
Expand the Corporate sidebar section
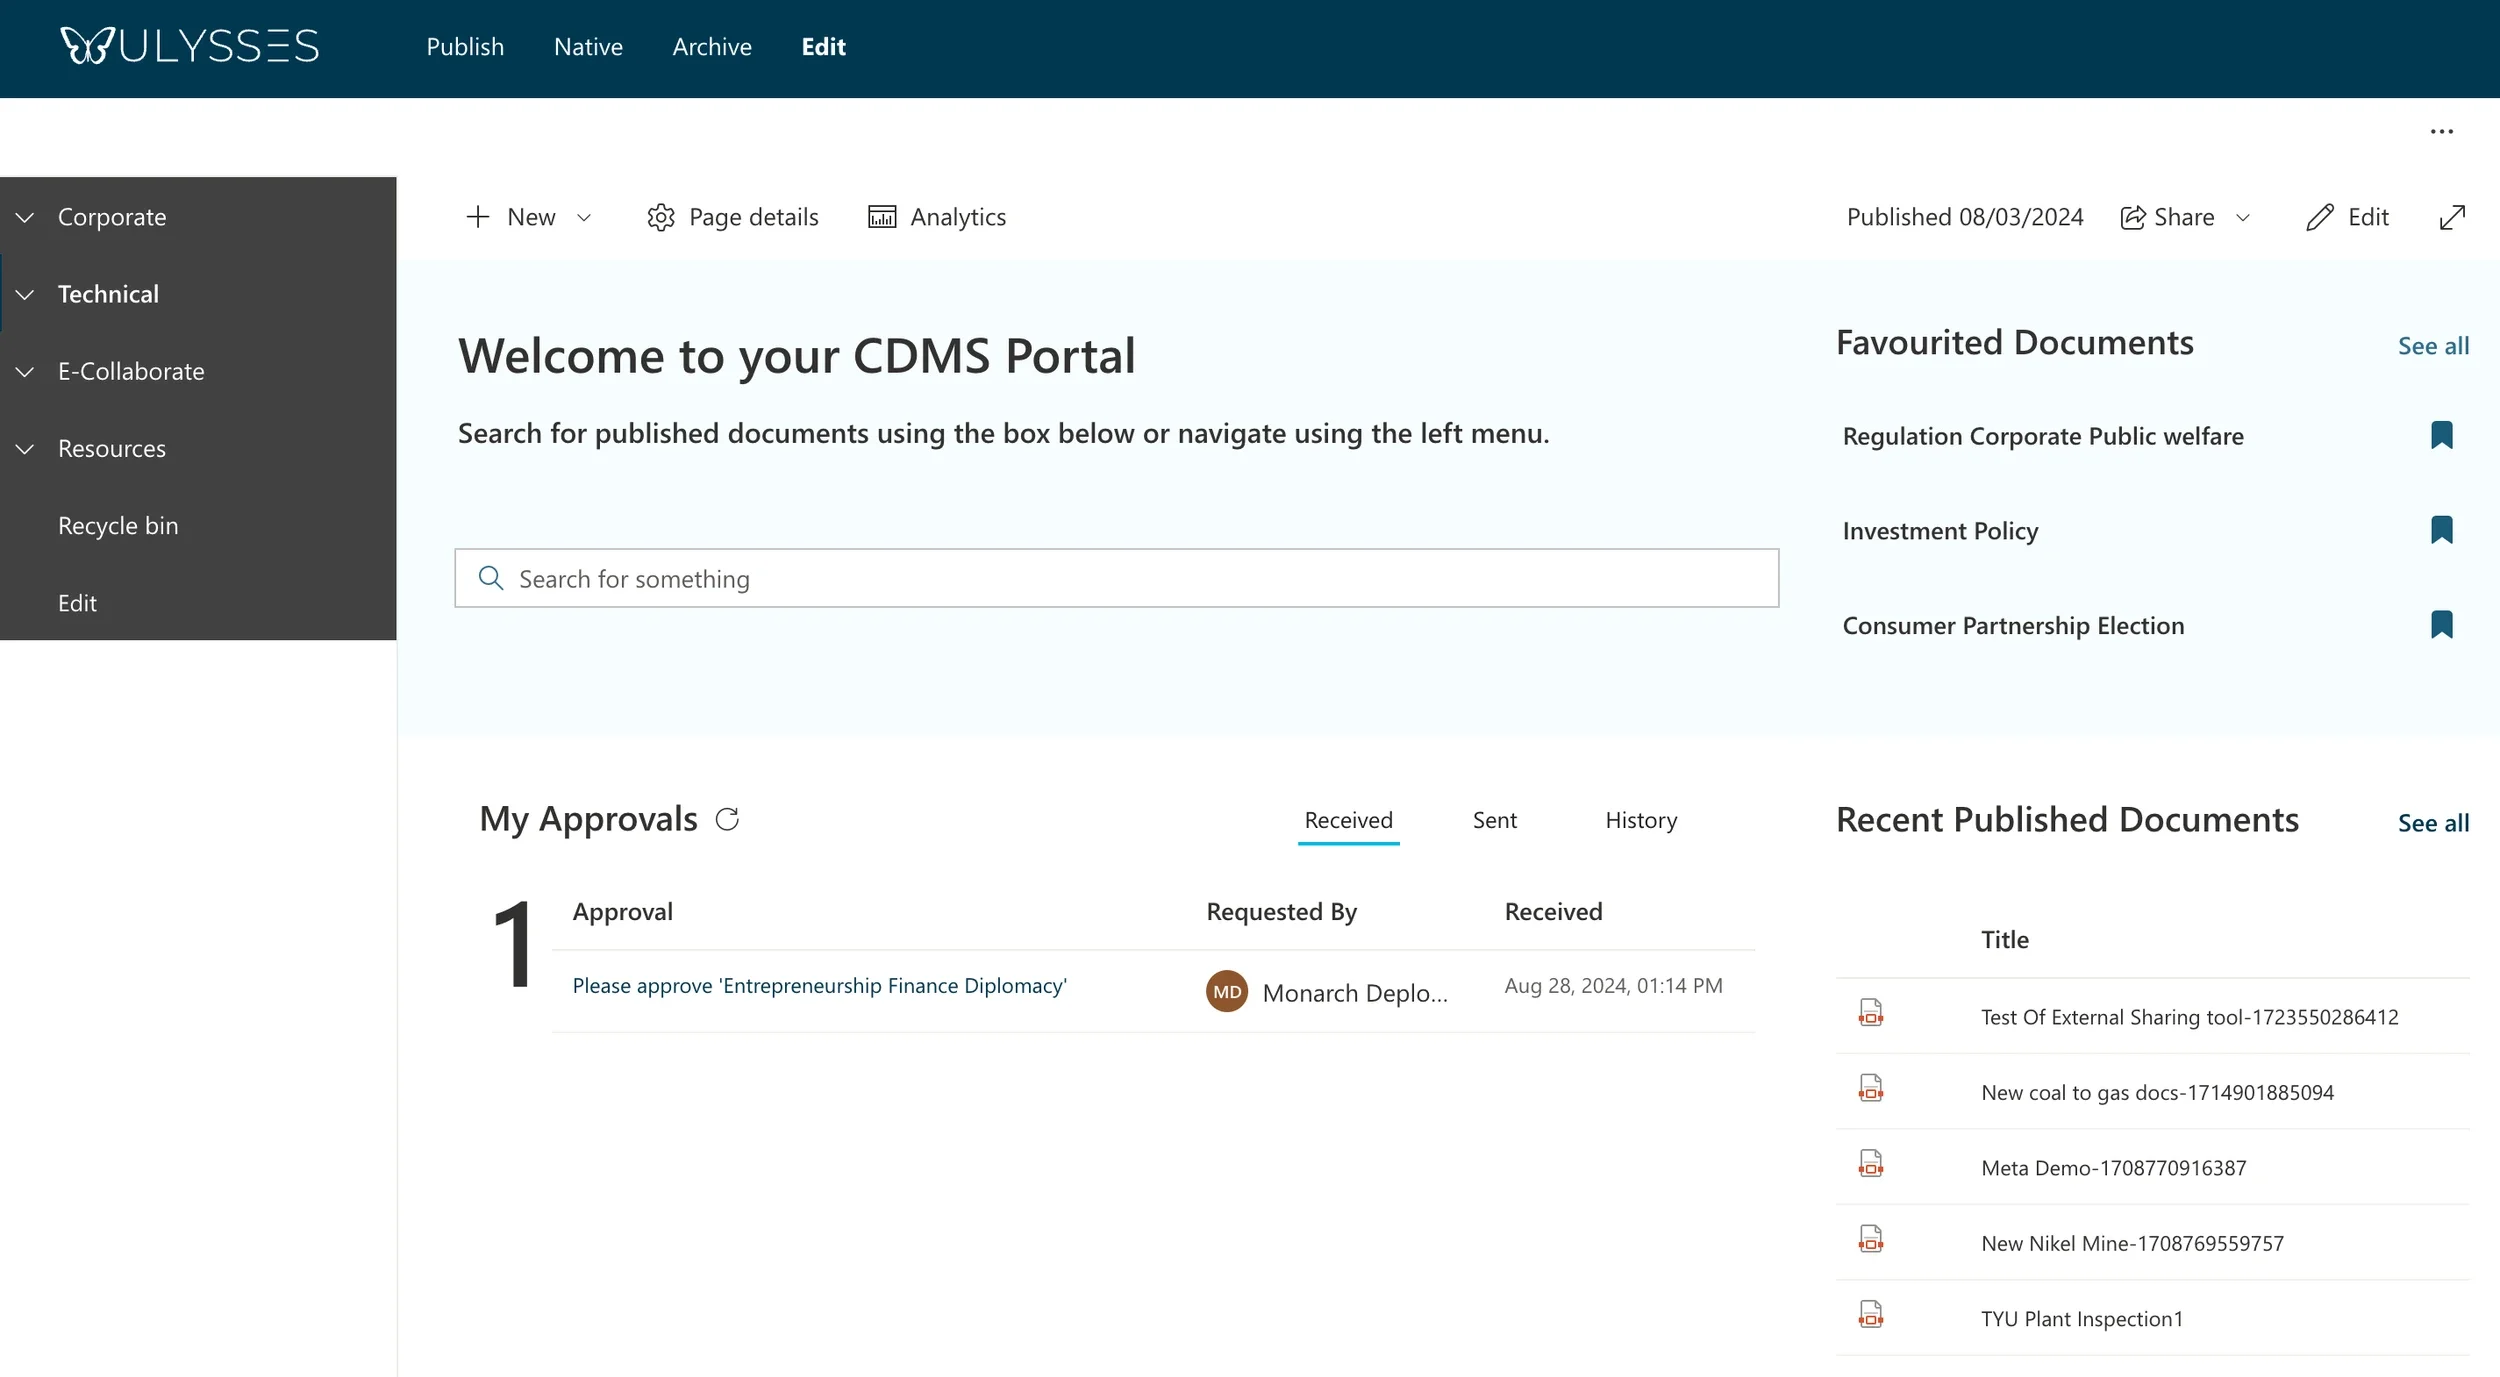[25, 217]
